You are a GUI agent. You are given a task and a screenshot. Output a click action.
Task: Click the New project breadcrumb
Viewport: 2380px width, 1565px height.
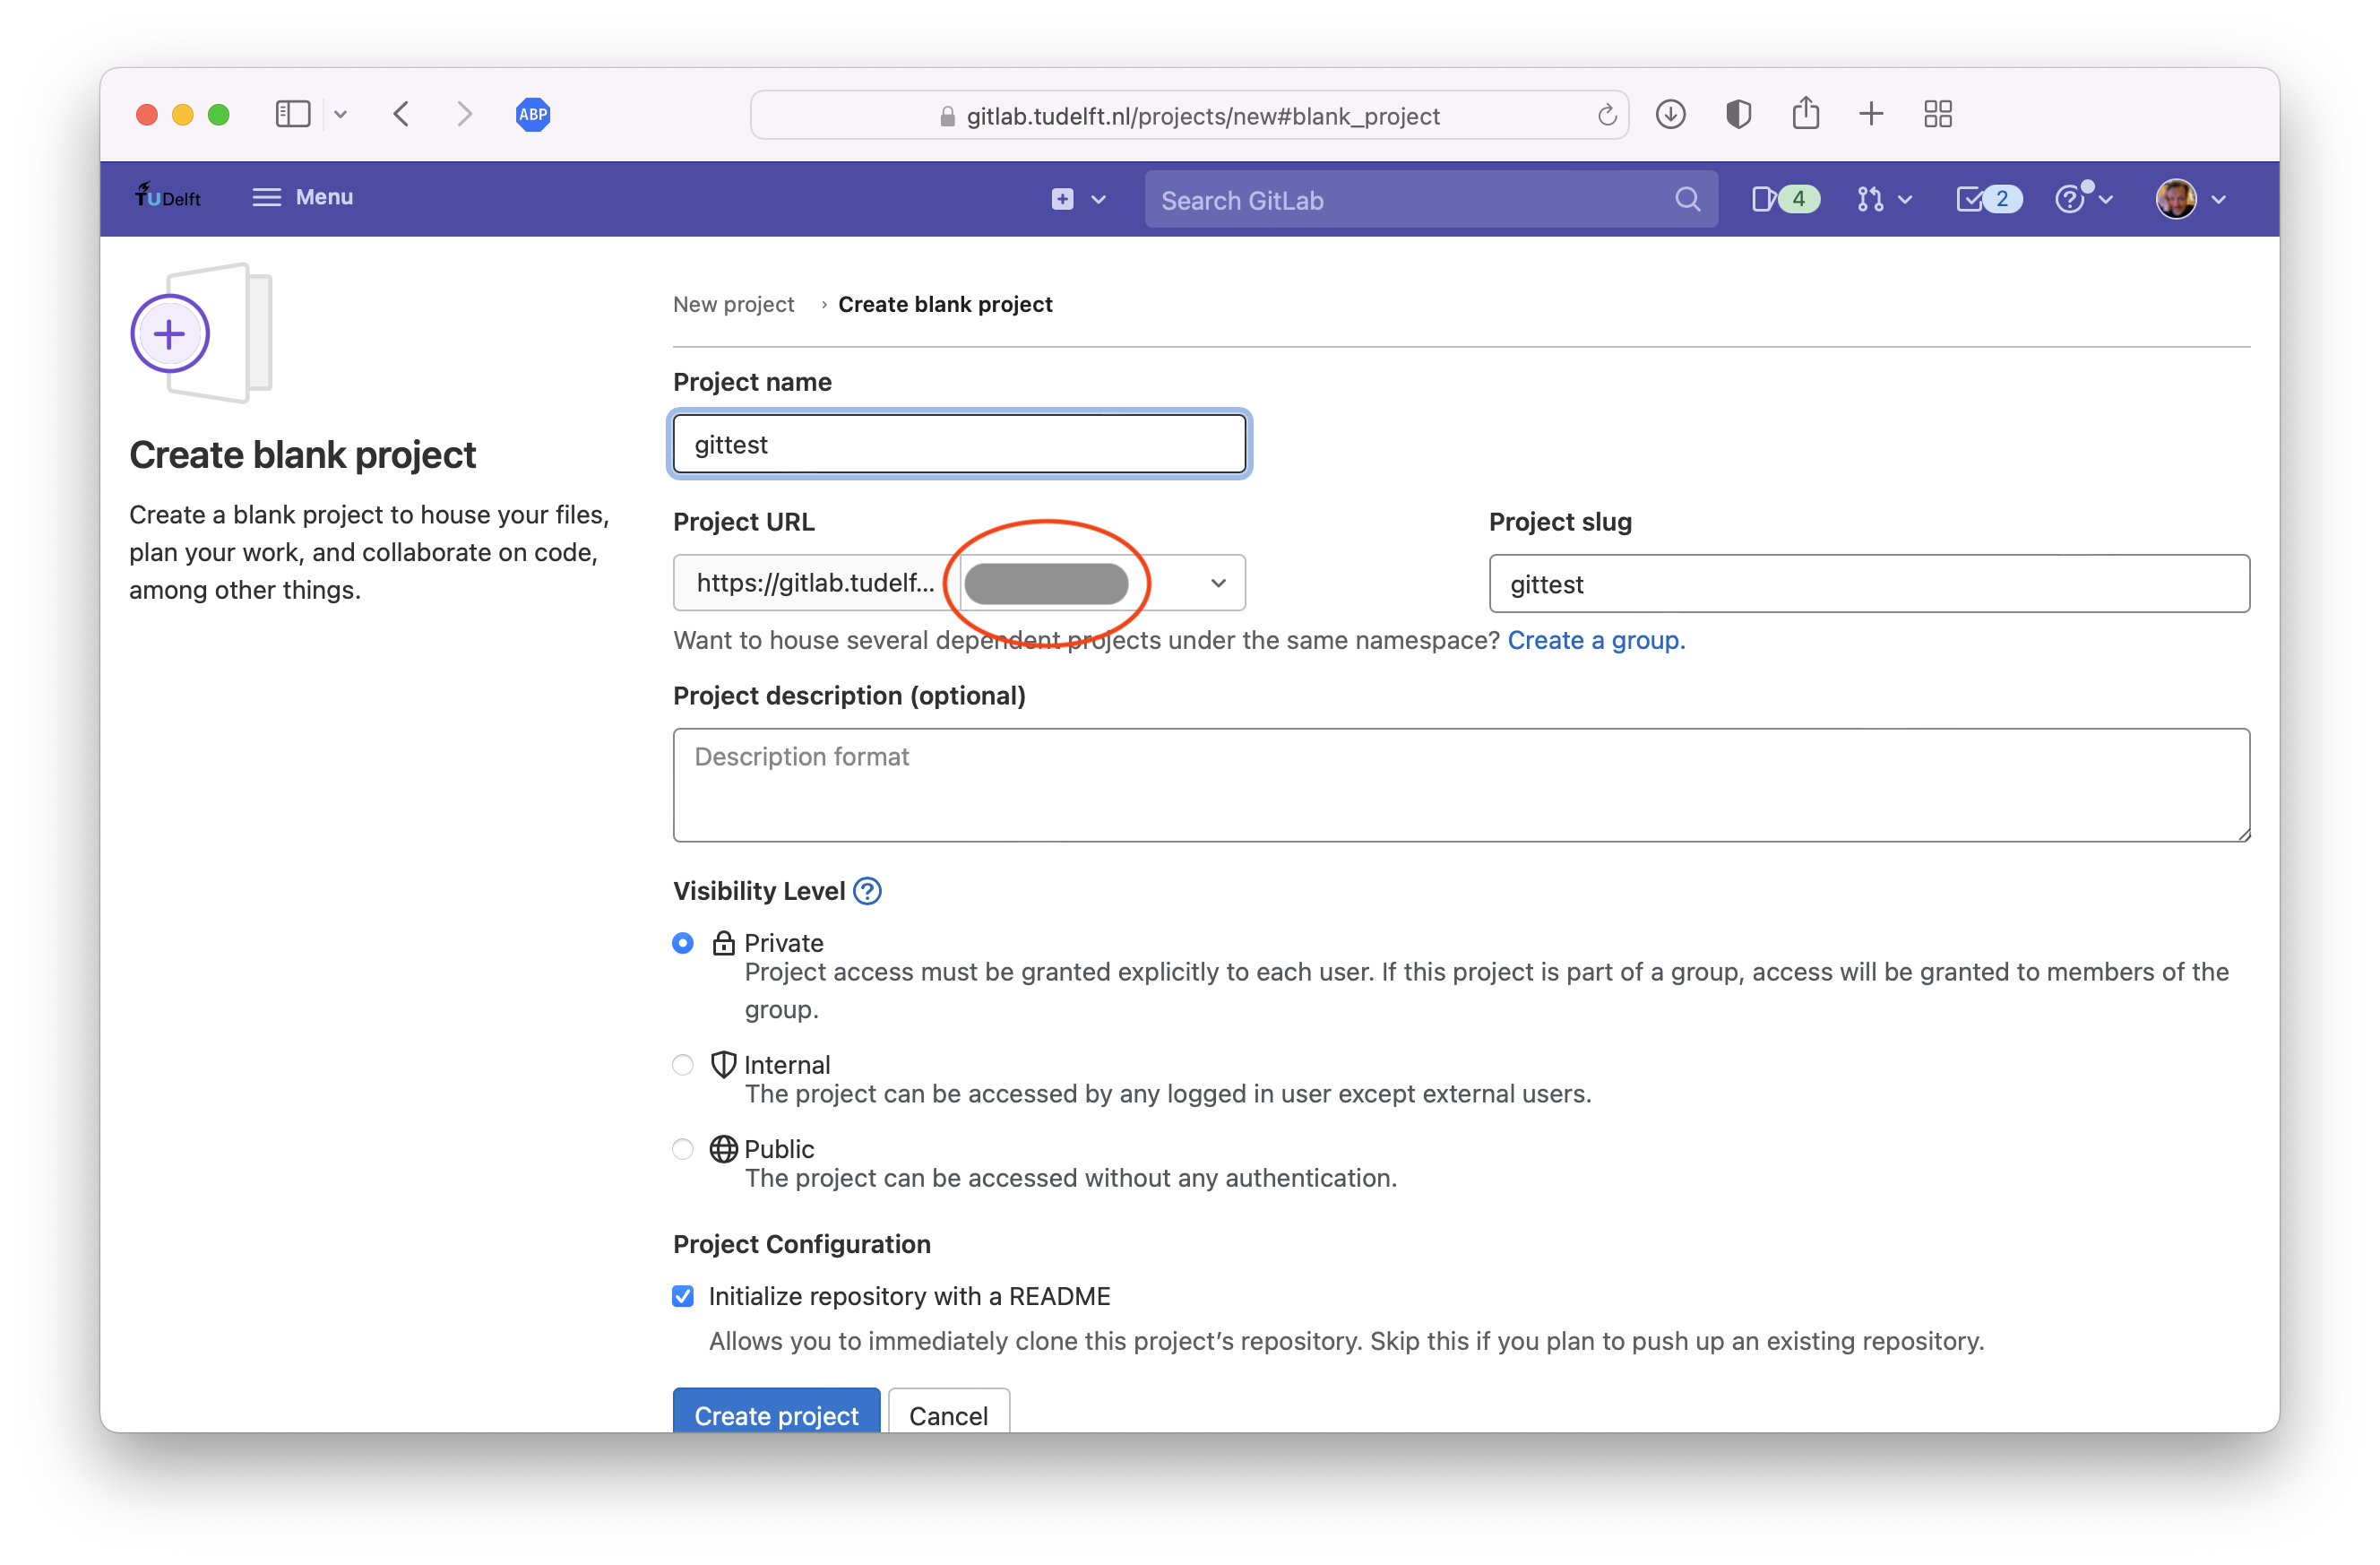[x=733, y=304]
